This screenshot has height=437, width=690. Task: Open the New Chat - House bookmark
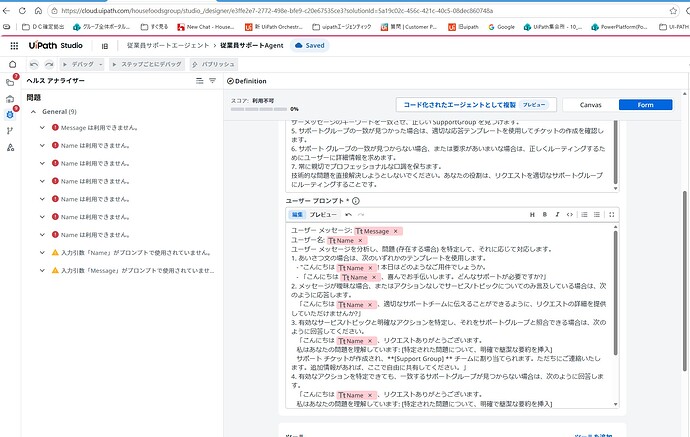206,27
